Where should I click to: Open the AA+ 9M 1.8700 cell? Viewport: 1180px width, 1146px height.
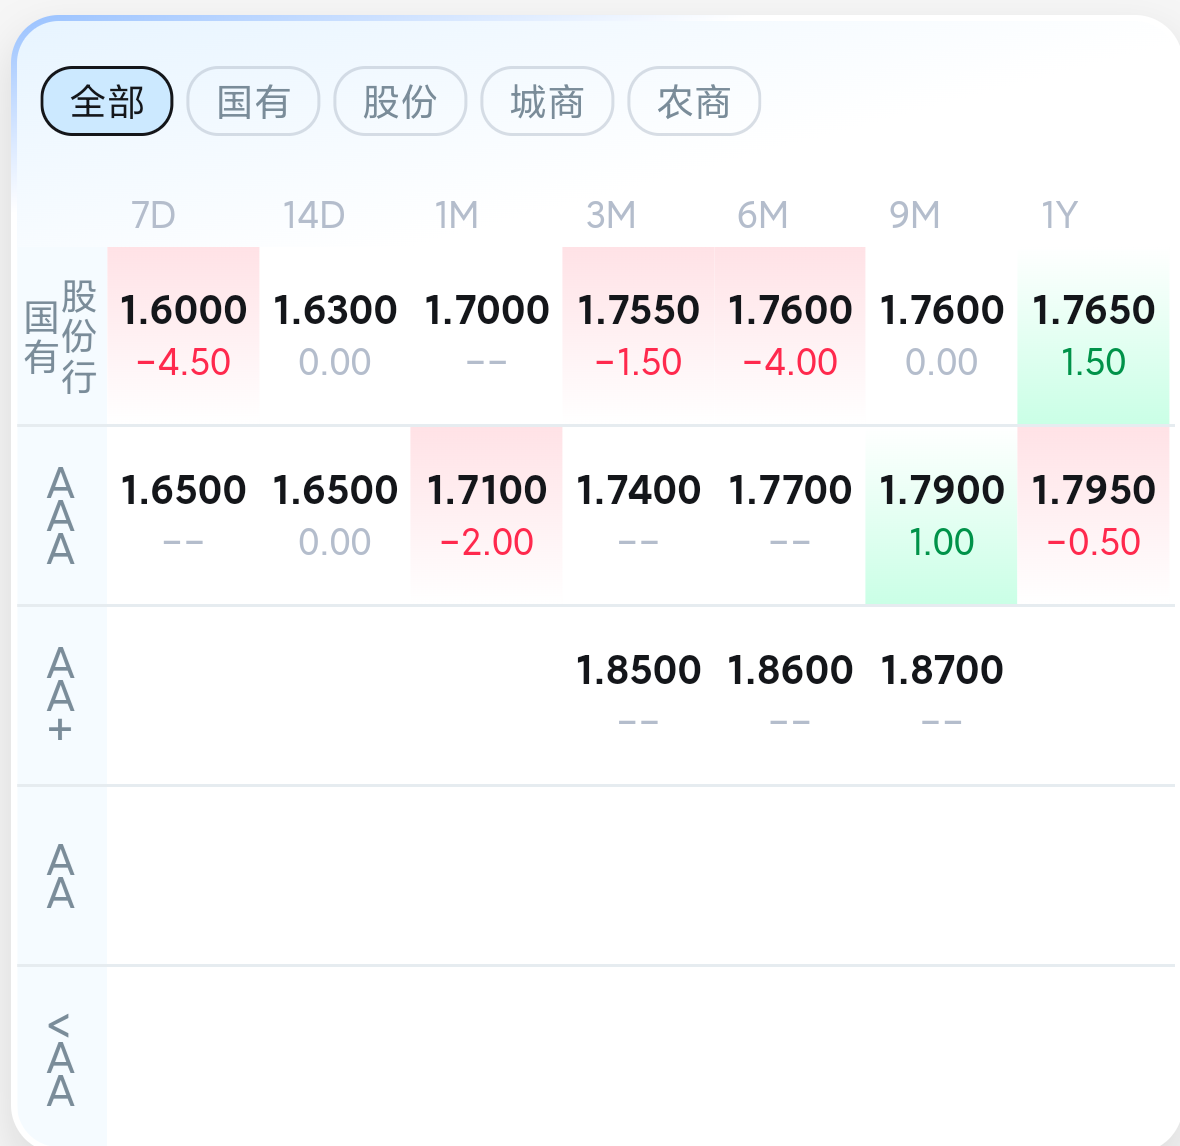point(941,695)
